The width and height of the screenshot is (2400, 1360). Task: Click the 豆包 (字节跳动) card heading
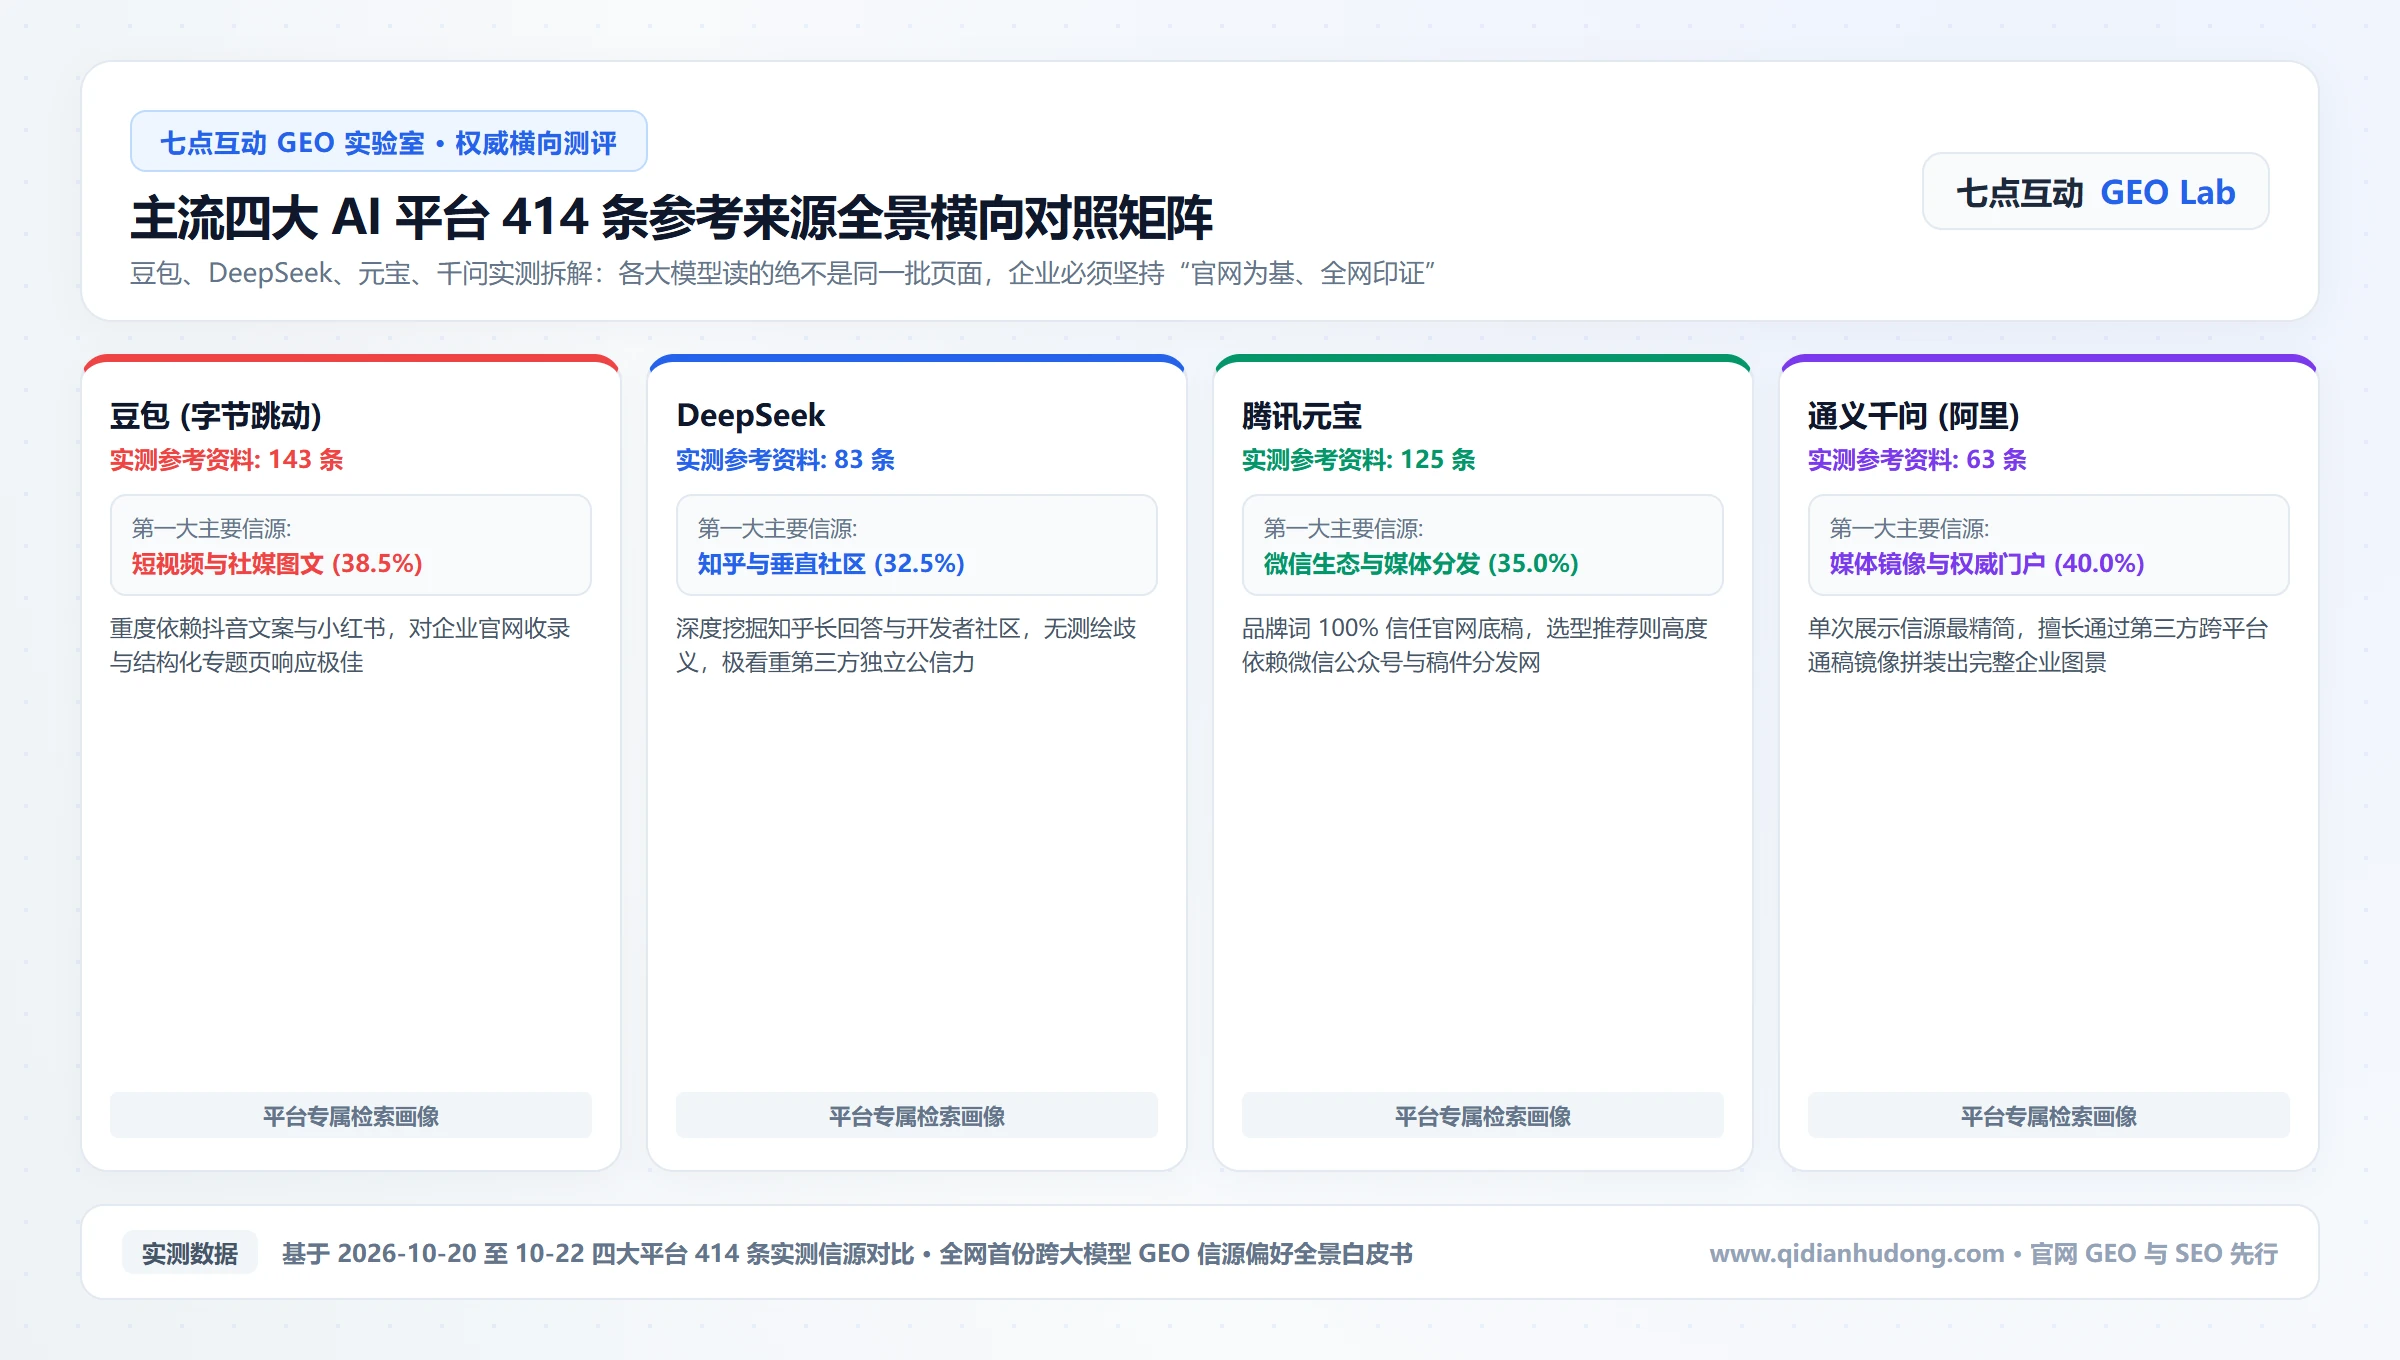[x=216, y=415]
